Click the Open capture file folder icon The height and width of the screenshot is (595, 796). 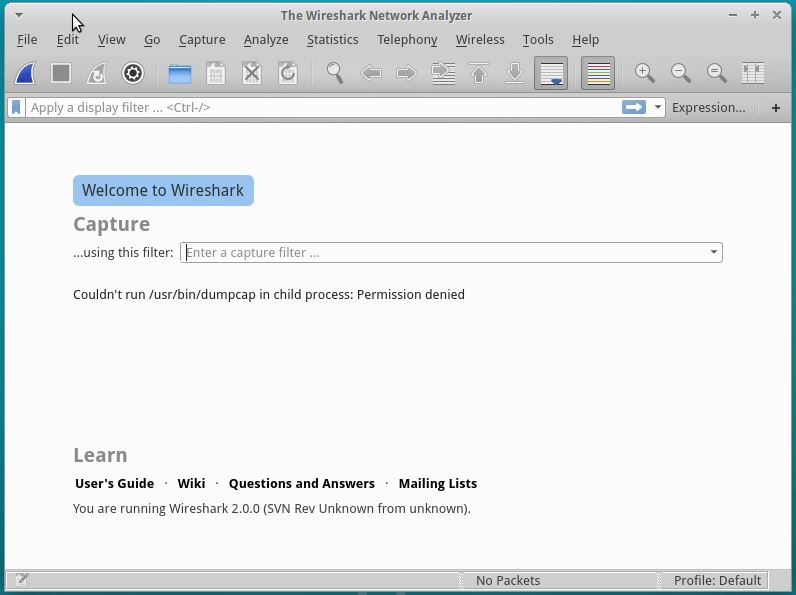[180, 73]
